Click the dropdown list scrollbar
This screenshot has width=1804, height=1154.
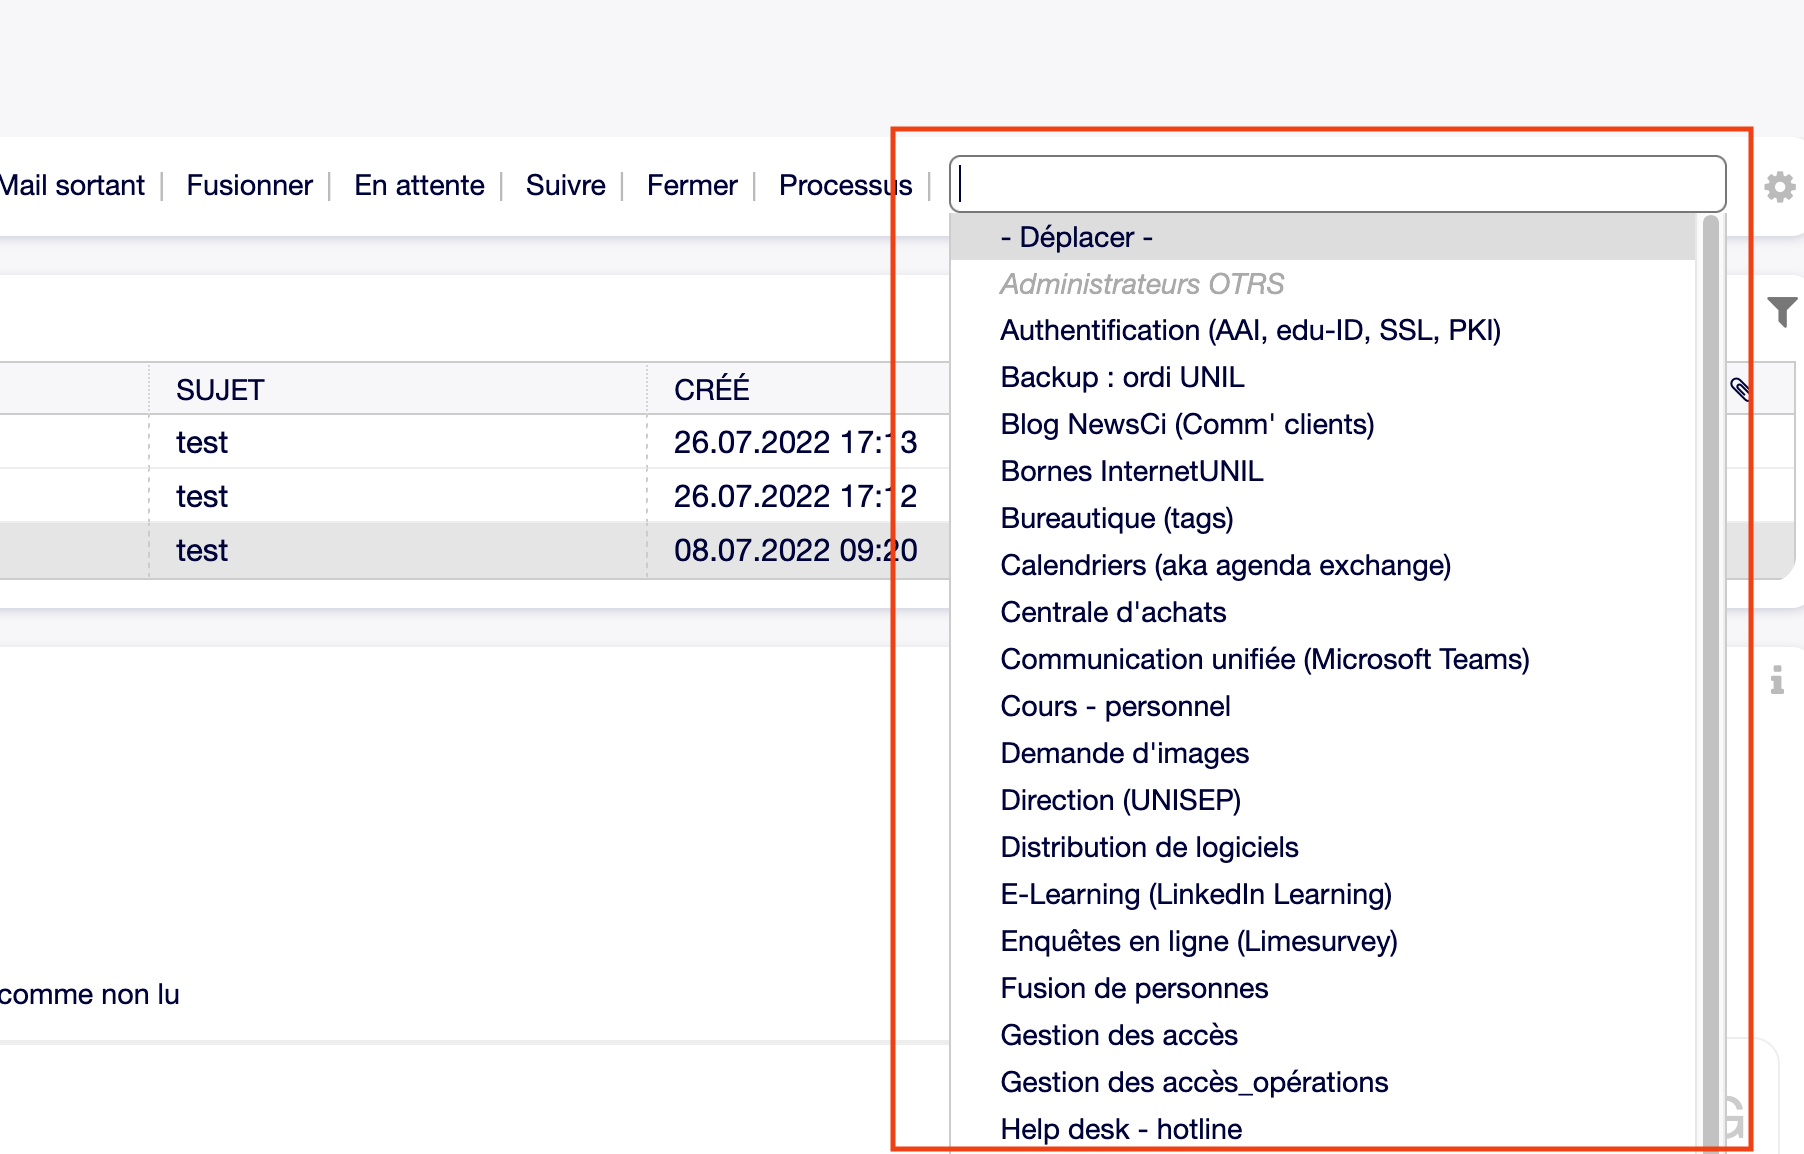[1710, 680]
